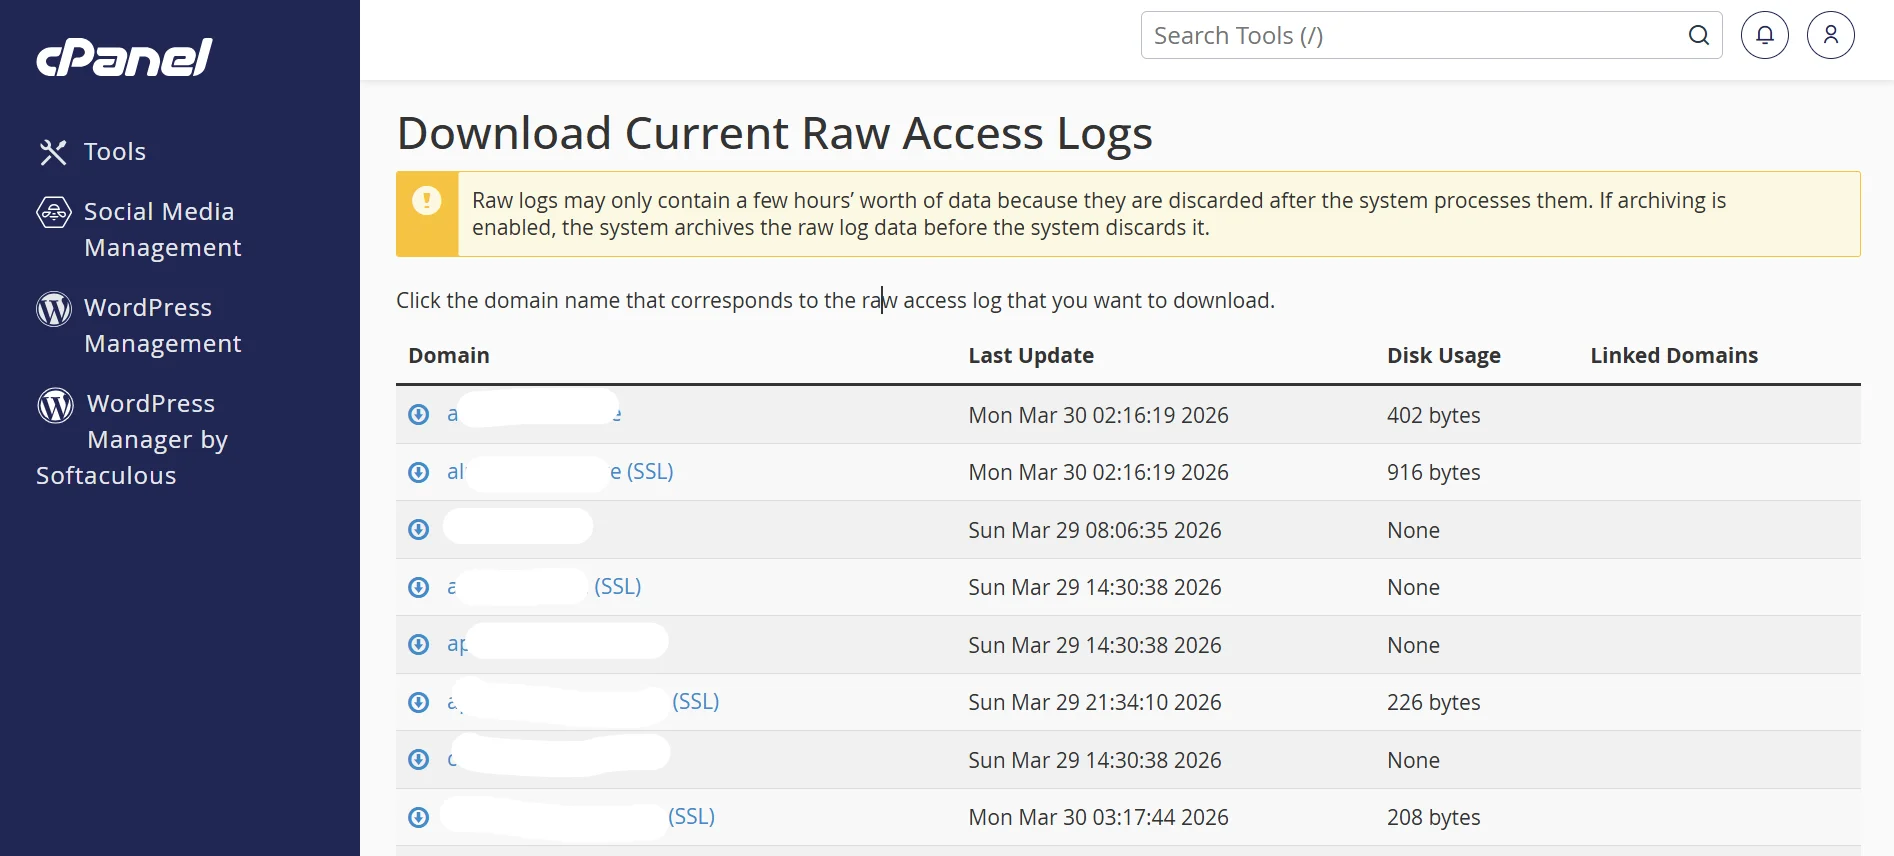
Task: Click the SSL domain link in the 226 bytes row
Action: 583,701
